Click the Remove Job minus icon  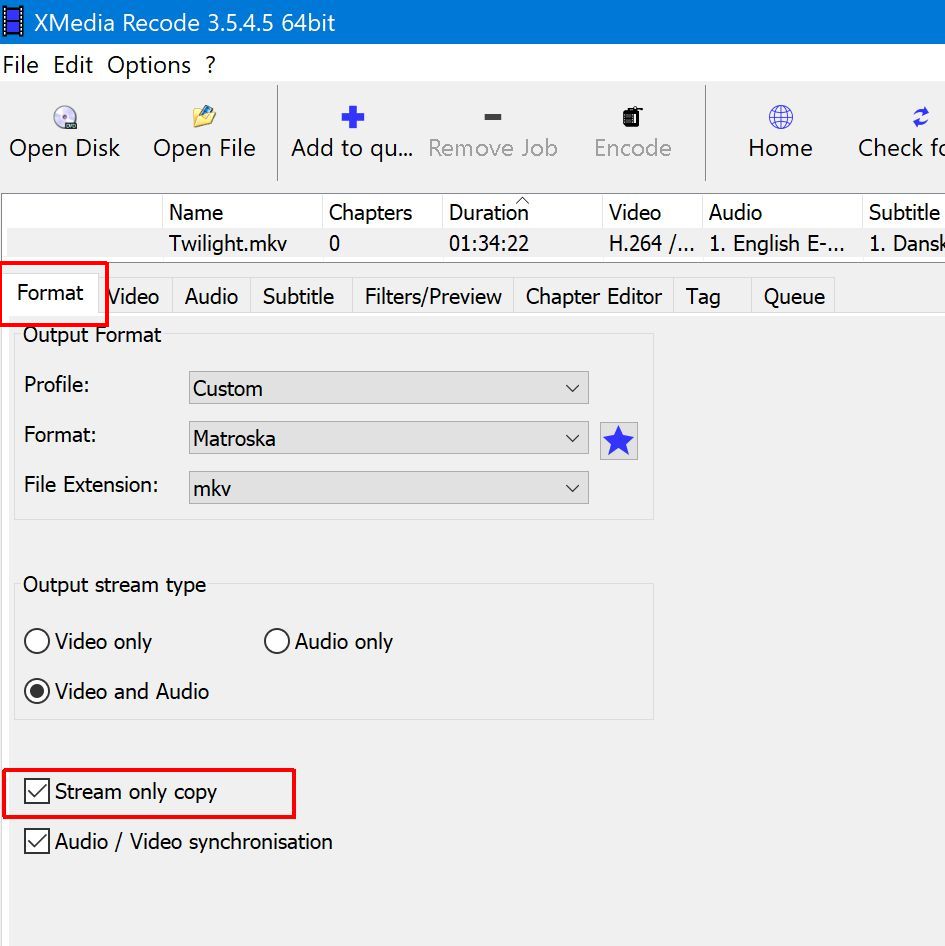click(x=492, y=117)
